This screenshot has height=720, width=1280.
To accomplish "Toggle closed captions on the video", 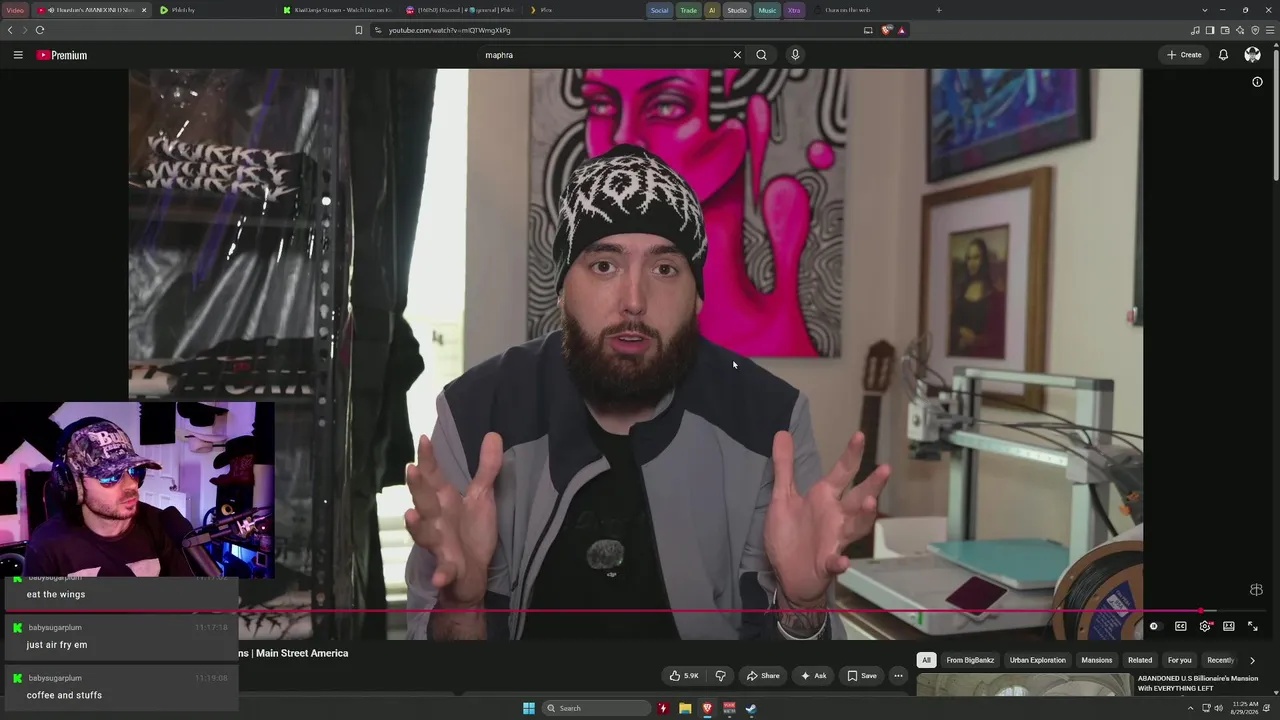I will (1181, 626).
